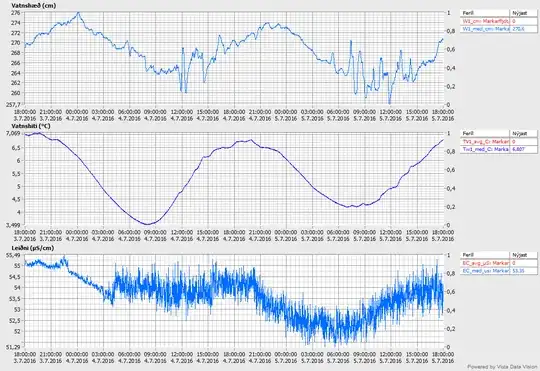Click the 12:00:00 5.7.2016 label under Vatnshæð chart

(391, 115)
